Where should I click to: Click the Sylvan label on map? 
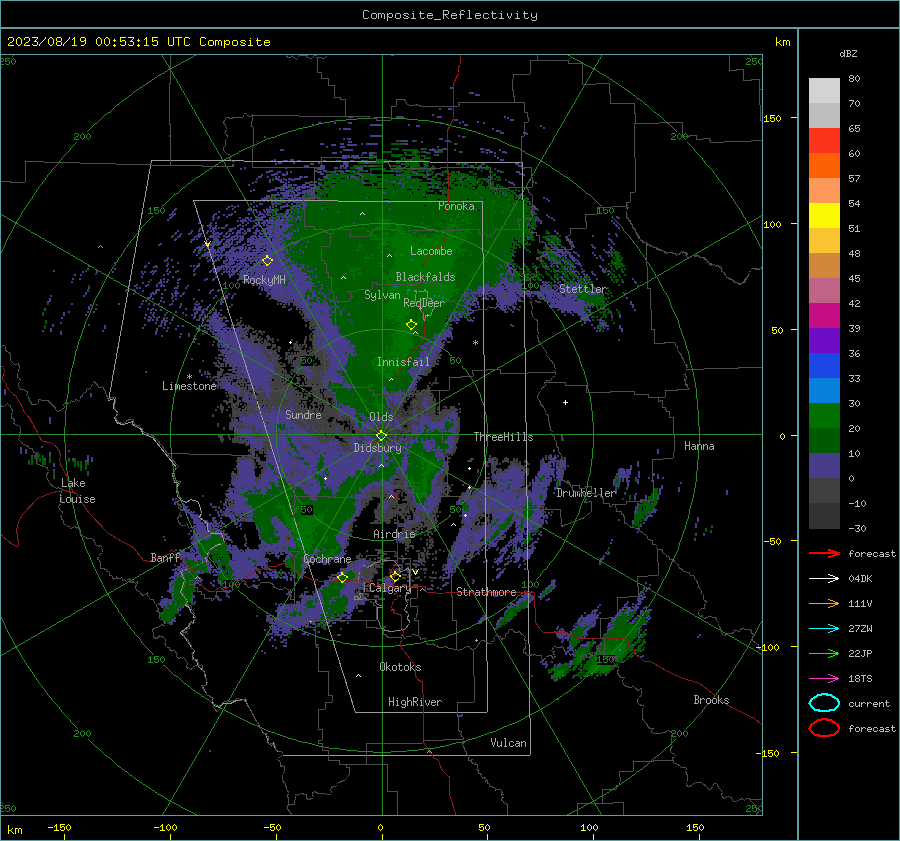point(382,295)
